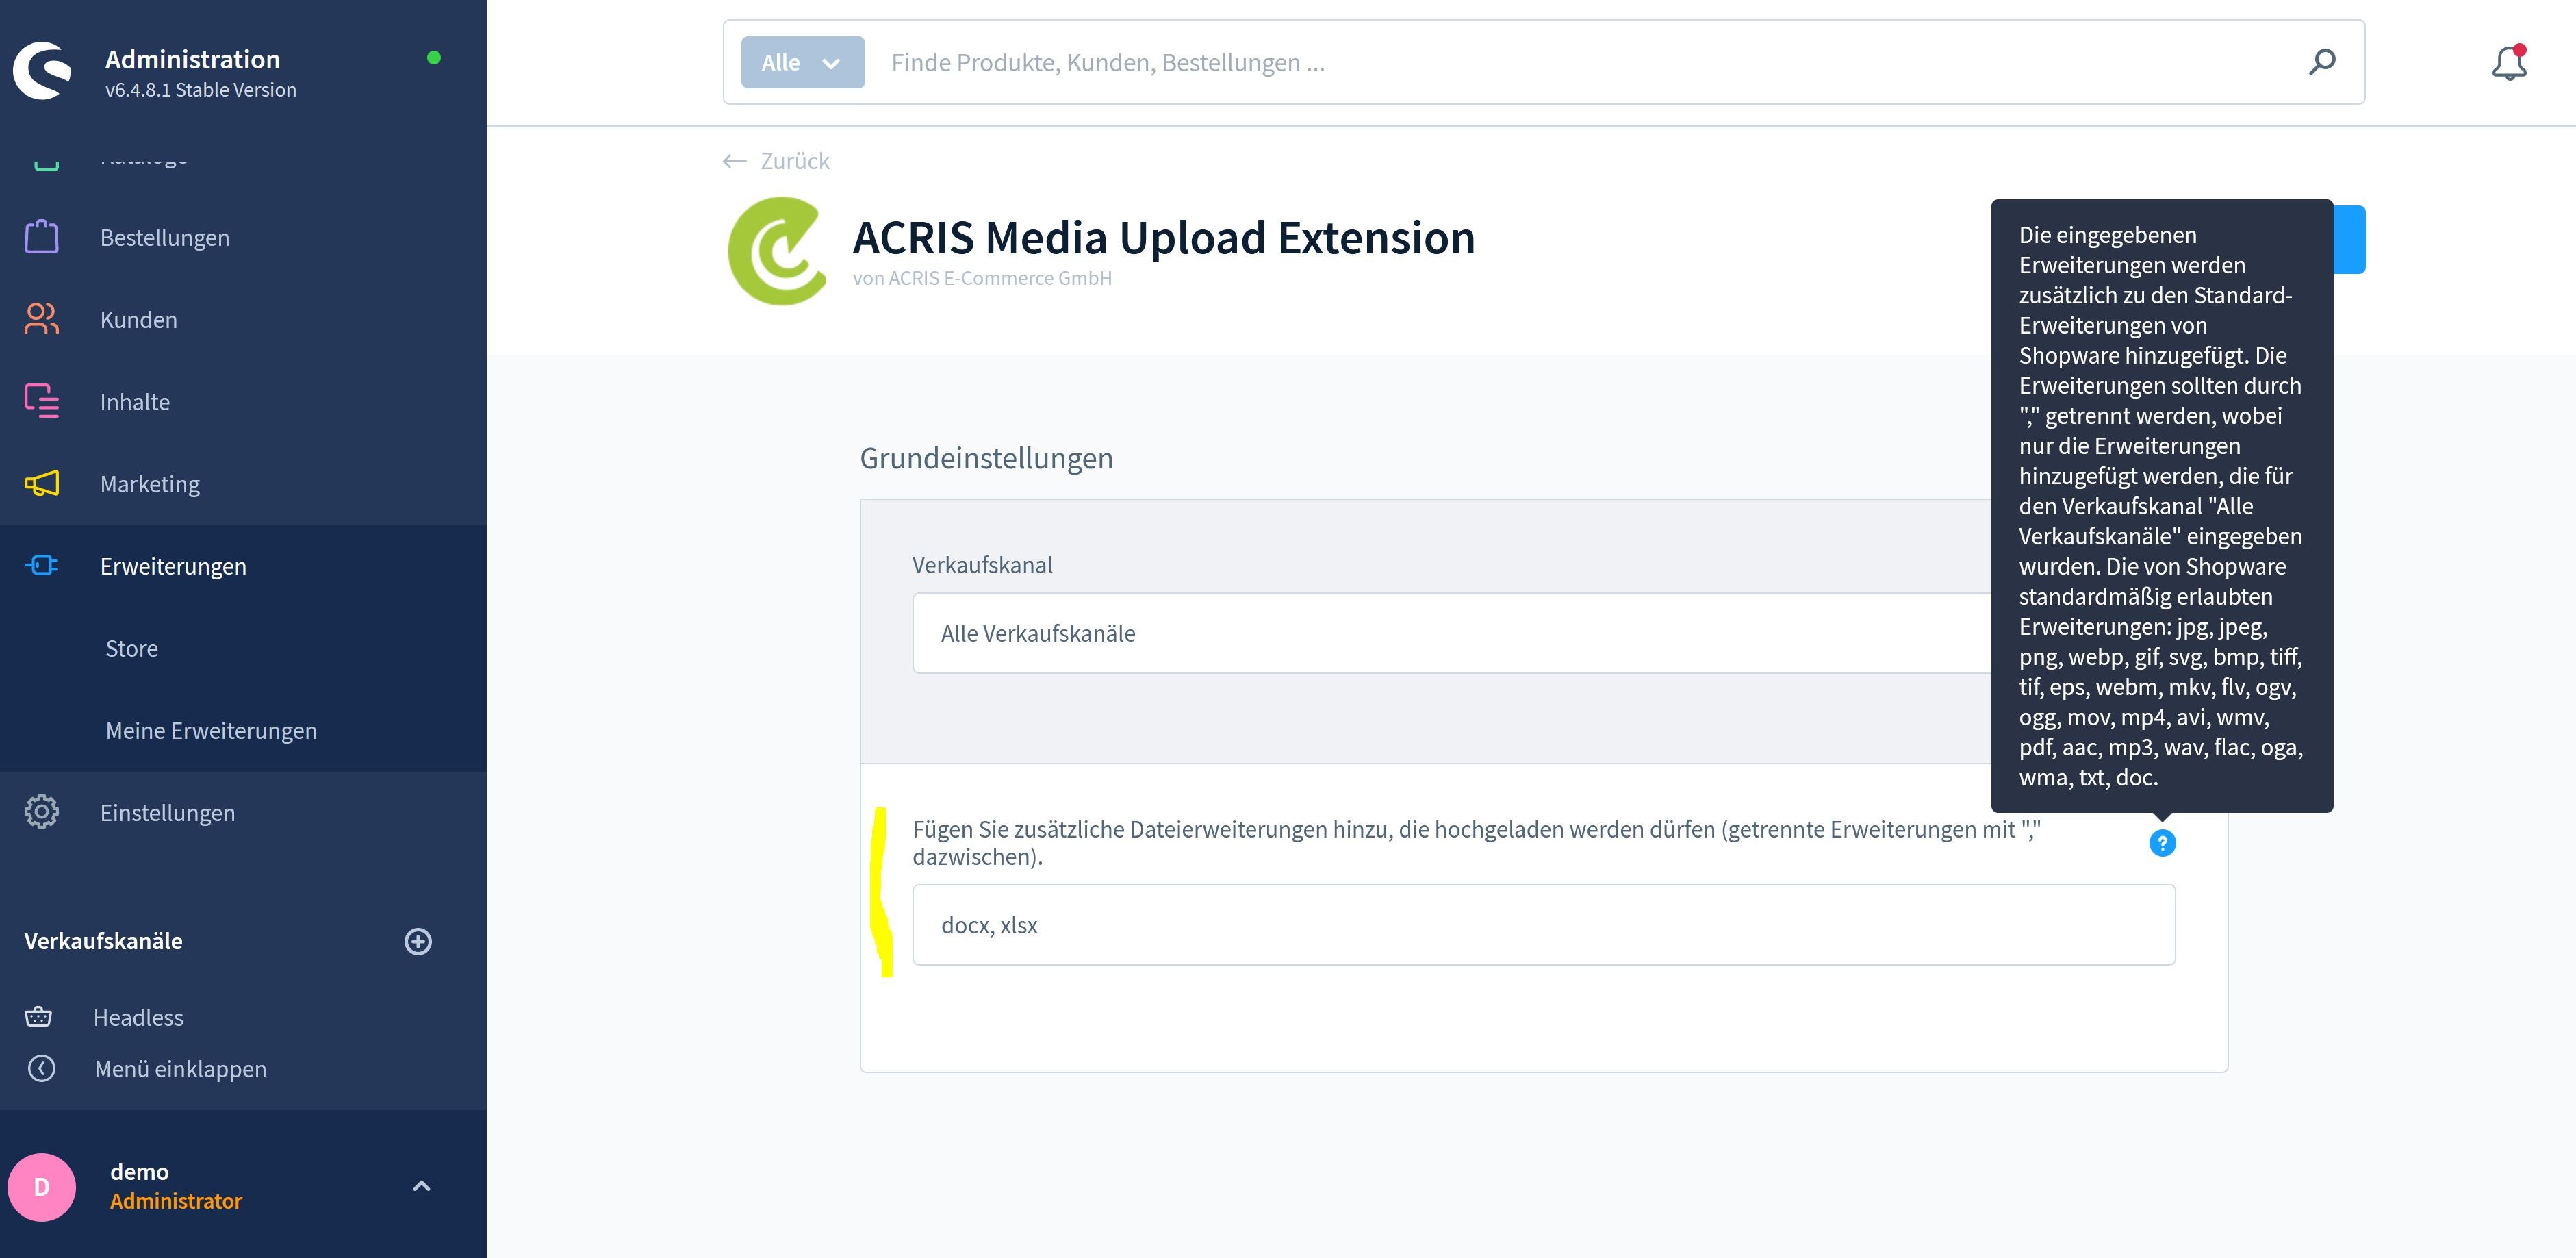Image resolution: width=2576 pixels, height=1258 pixels.
Task: Click the blue save button edge
Action: coord(2350,239)
